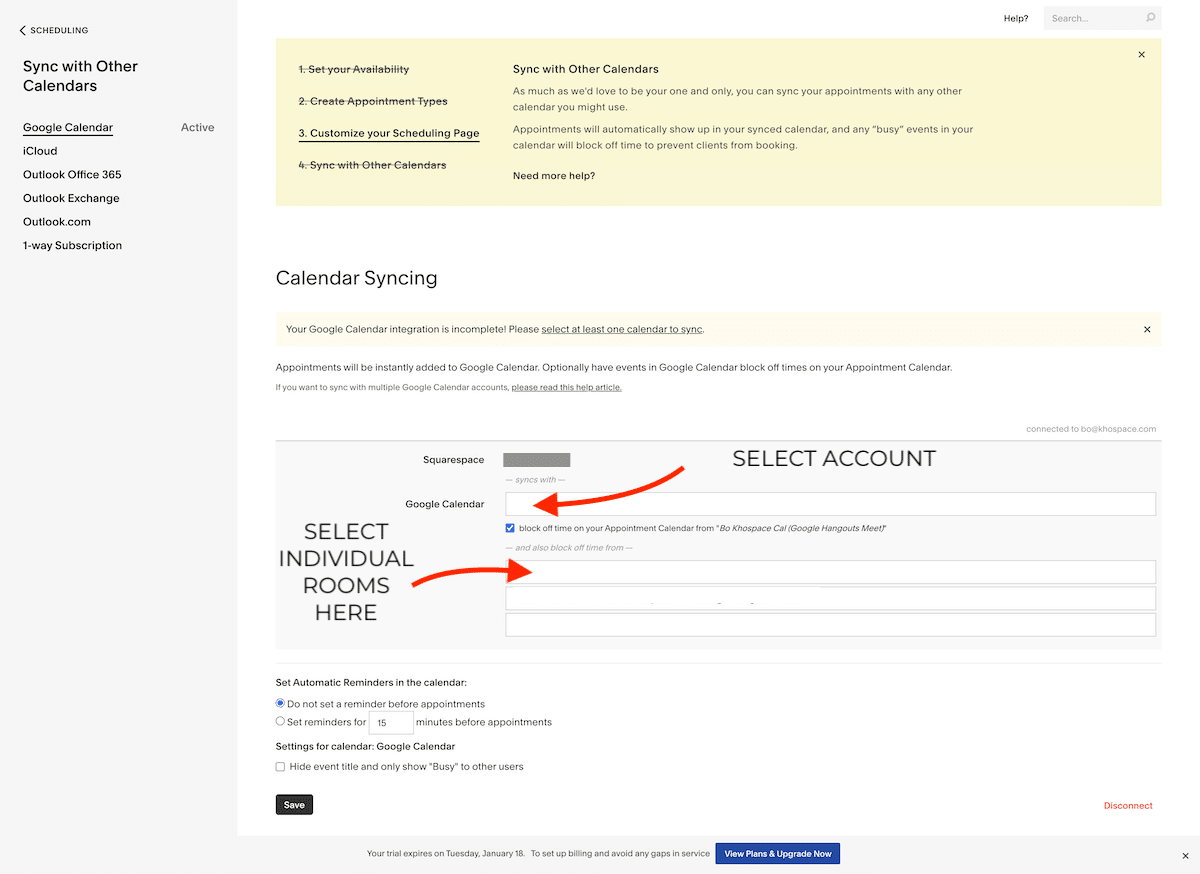Open step 4 Sync with Other Calendars

372,165
